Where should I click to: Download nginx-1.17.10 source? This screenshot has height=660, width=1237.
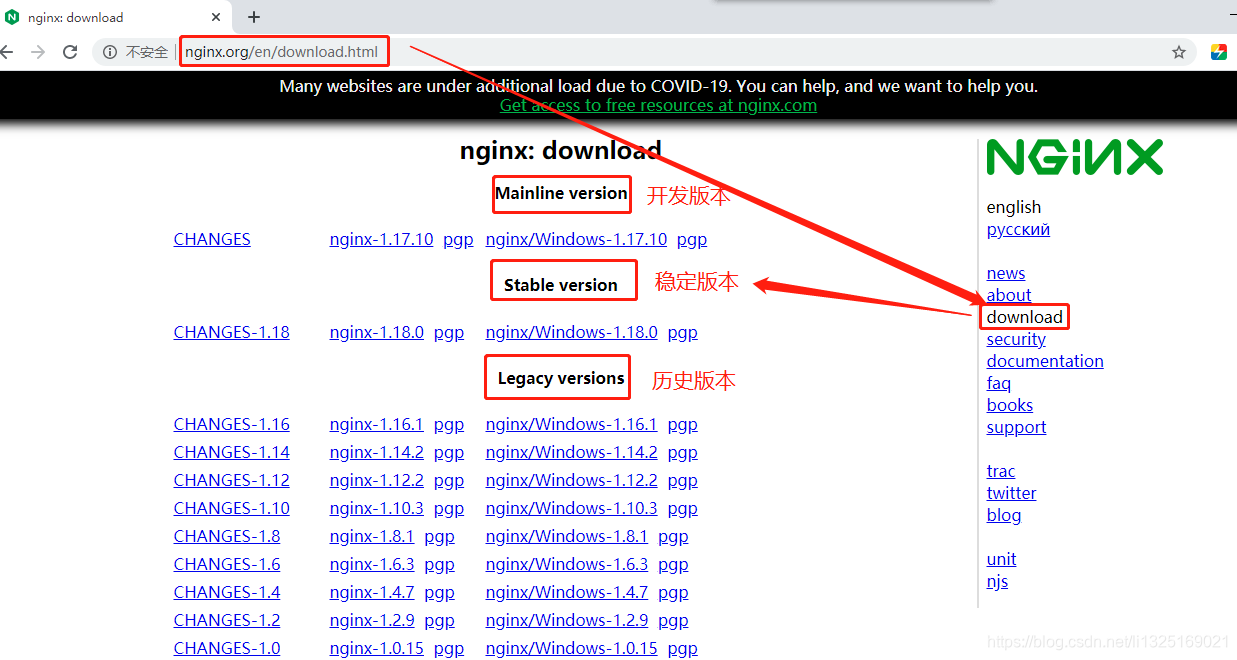(x=382, y=239)
